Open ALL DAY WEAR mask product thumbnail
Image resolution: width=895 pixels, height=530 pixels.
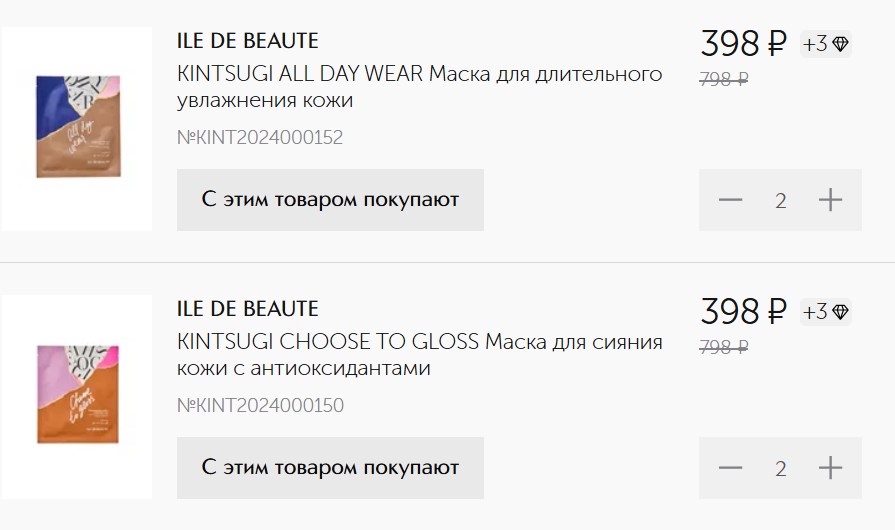[76, 128]
